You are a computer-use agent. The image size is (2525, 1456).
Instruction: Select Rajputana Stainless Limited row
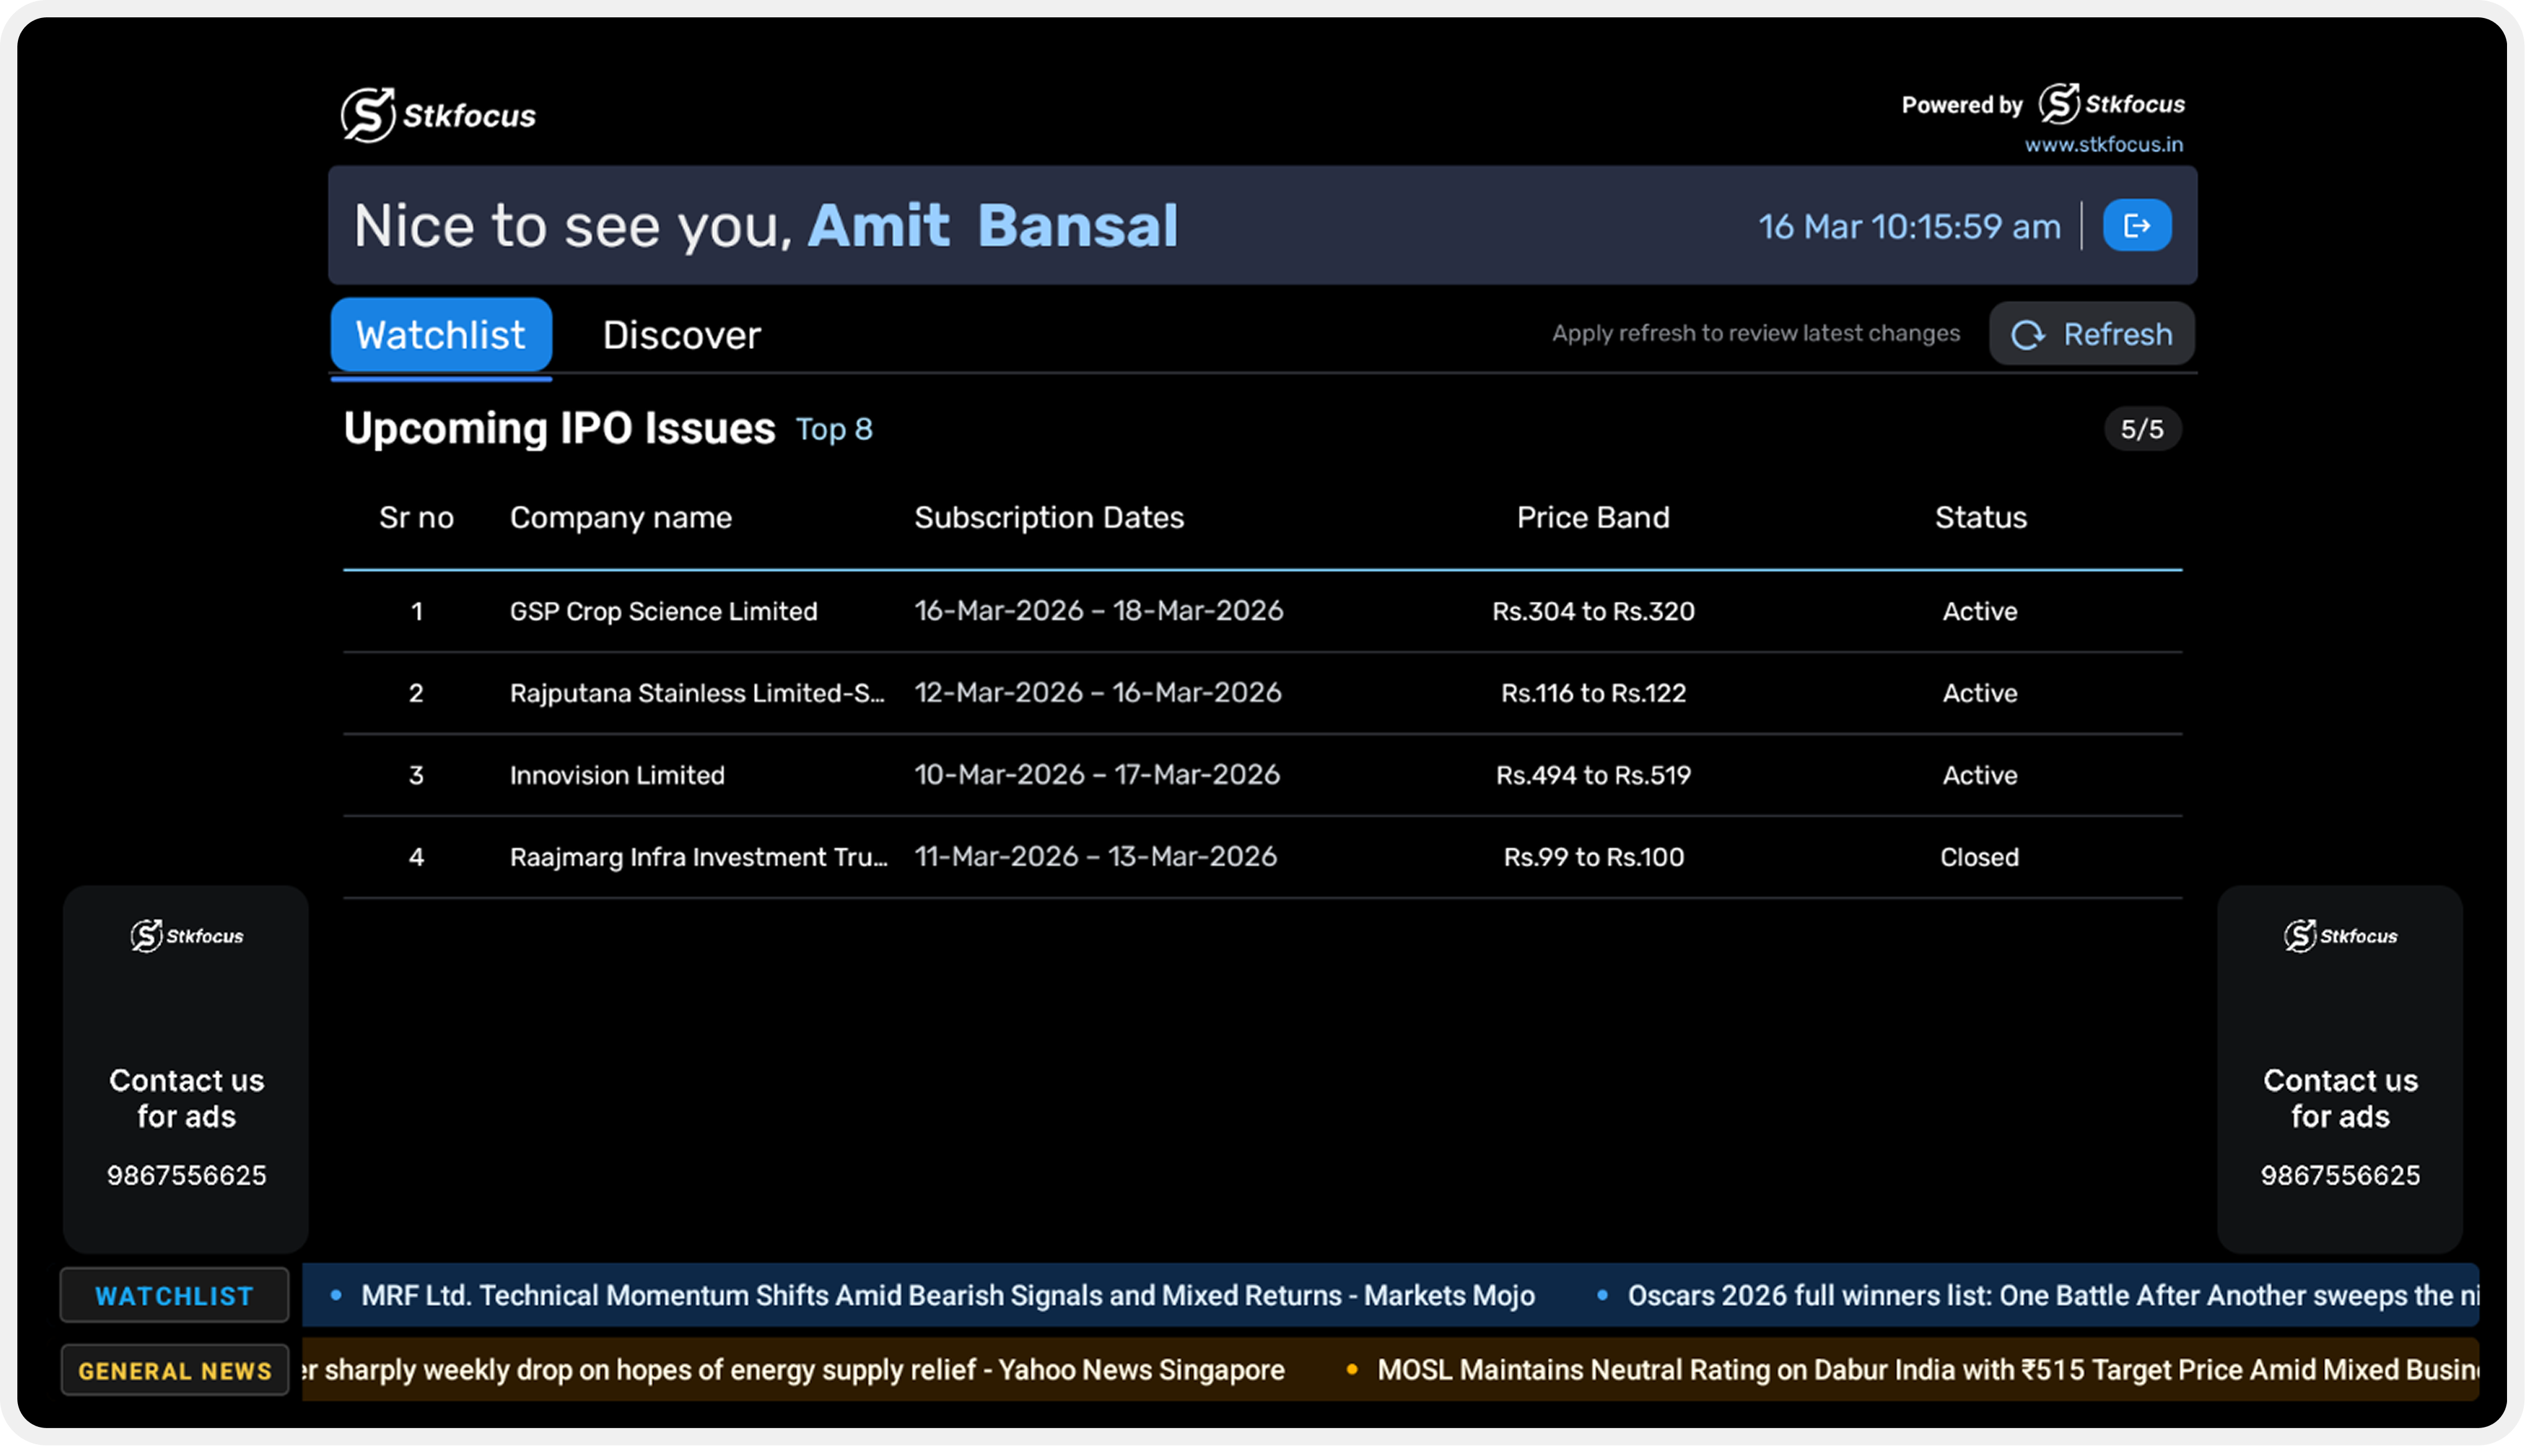point(696,693)
